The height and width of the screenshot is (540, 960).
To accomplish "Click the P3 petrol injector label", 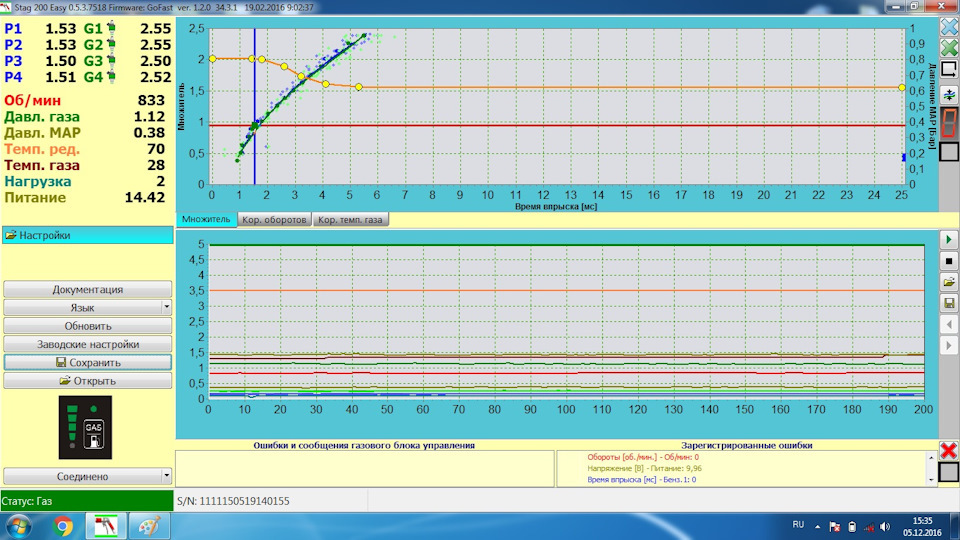I will [x=13, y=61].
